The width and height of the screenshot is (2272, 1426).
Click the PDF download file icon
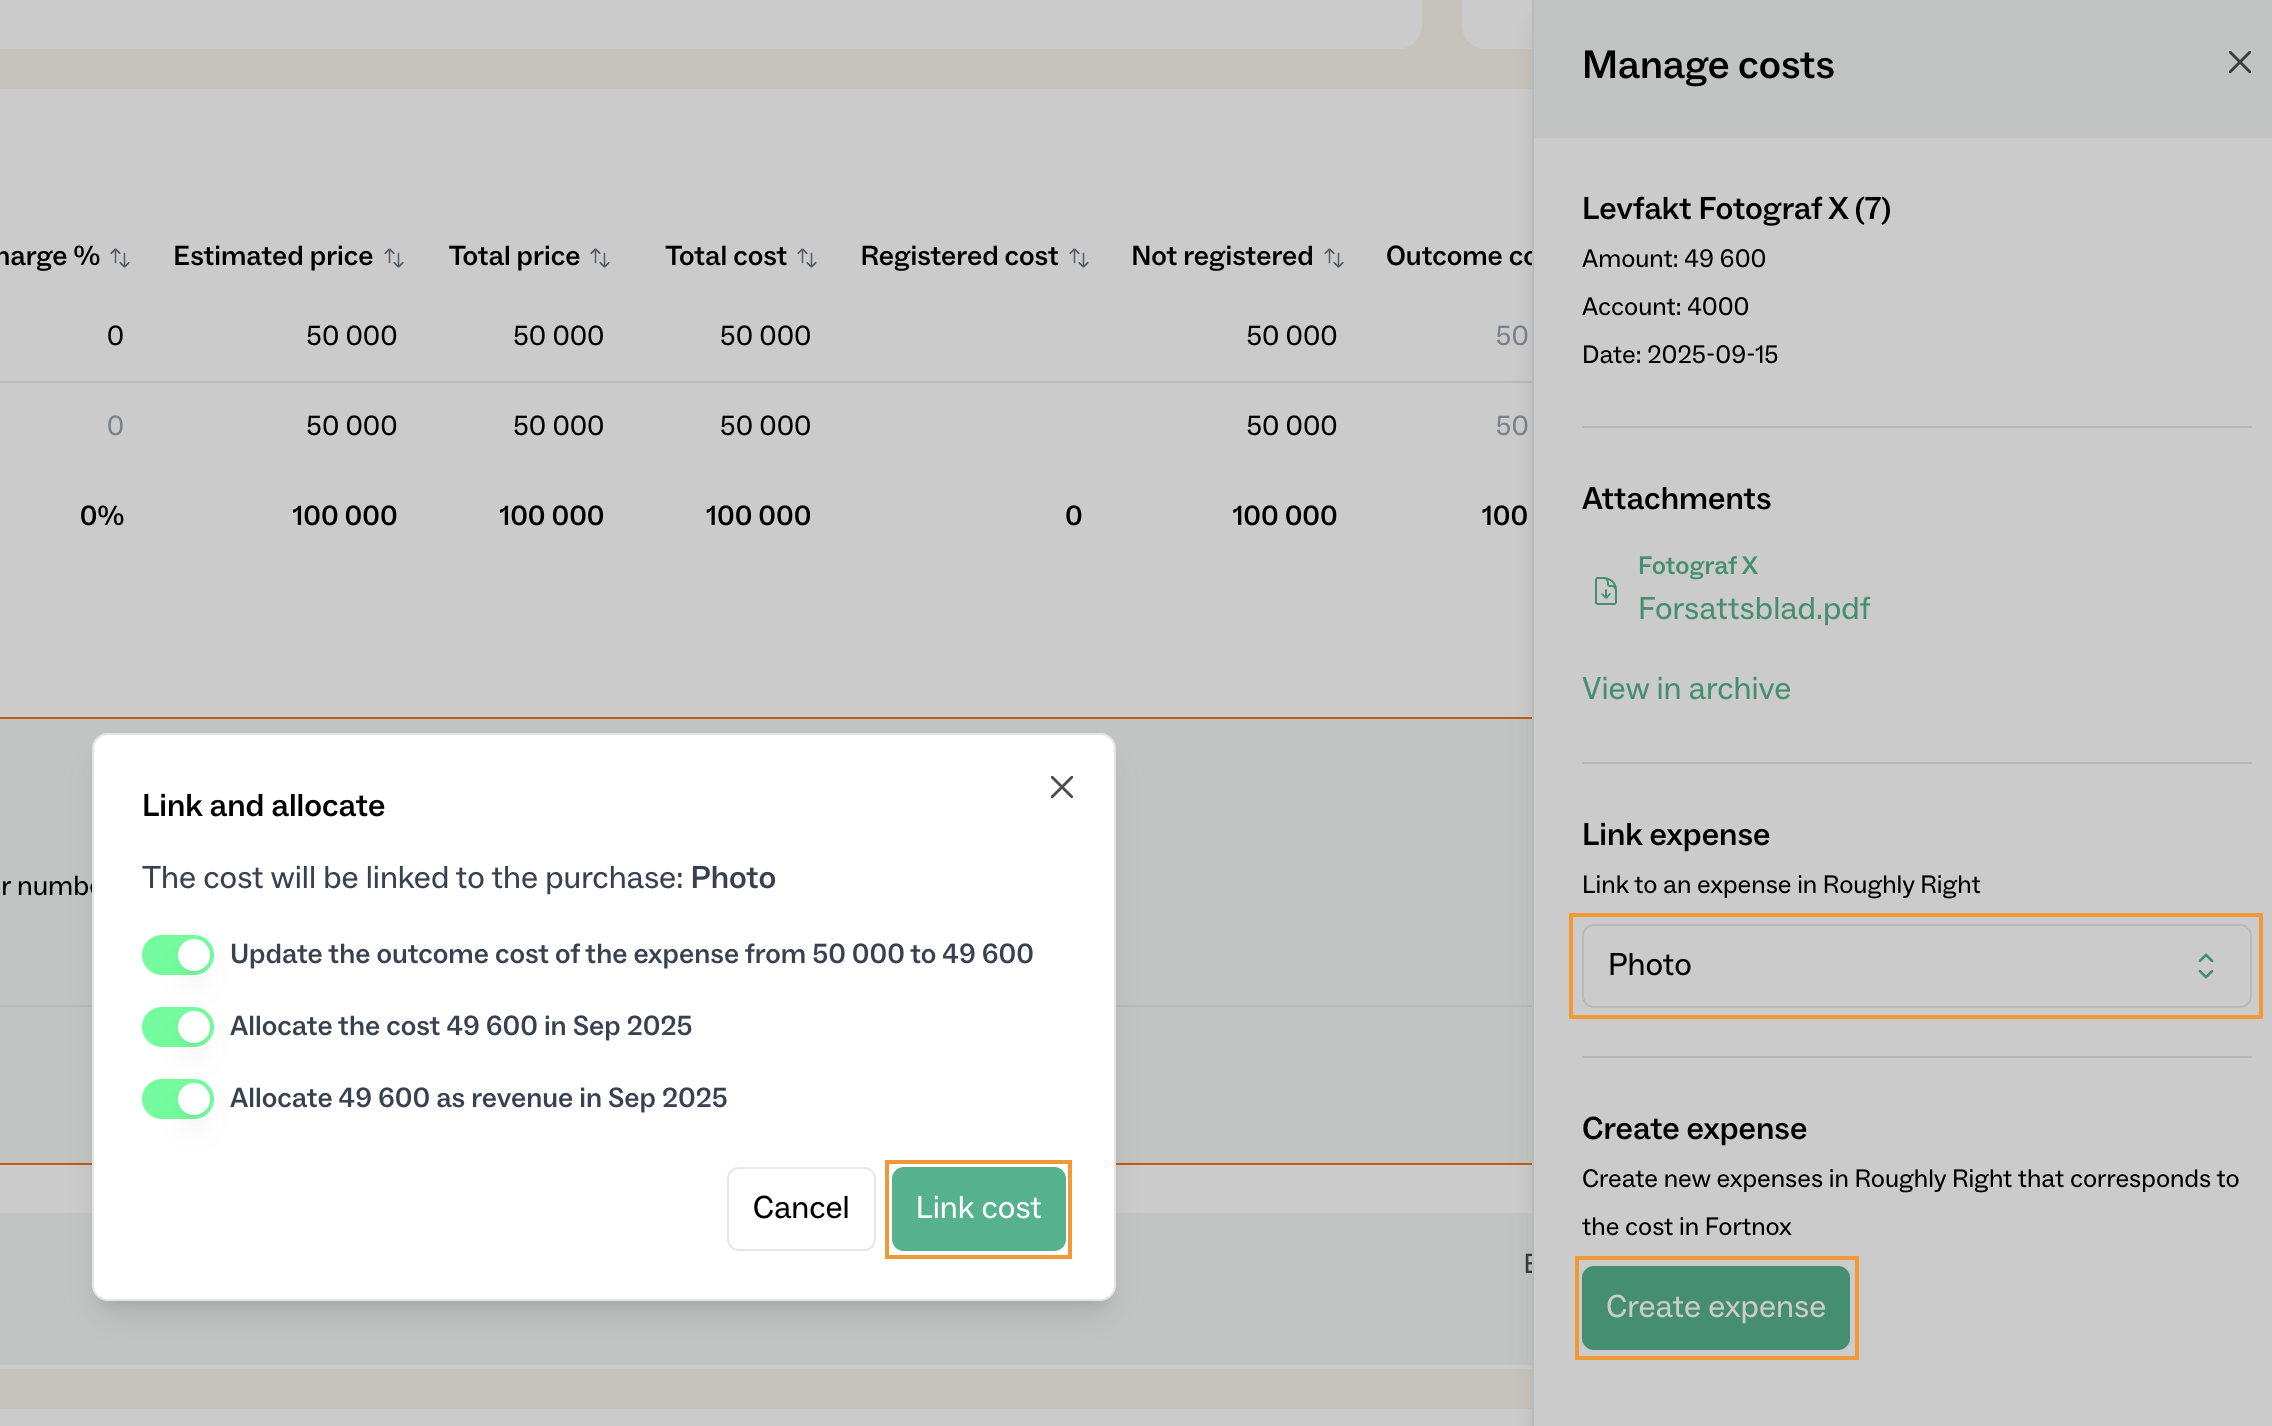tap(1605, 590)
